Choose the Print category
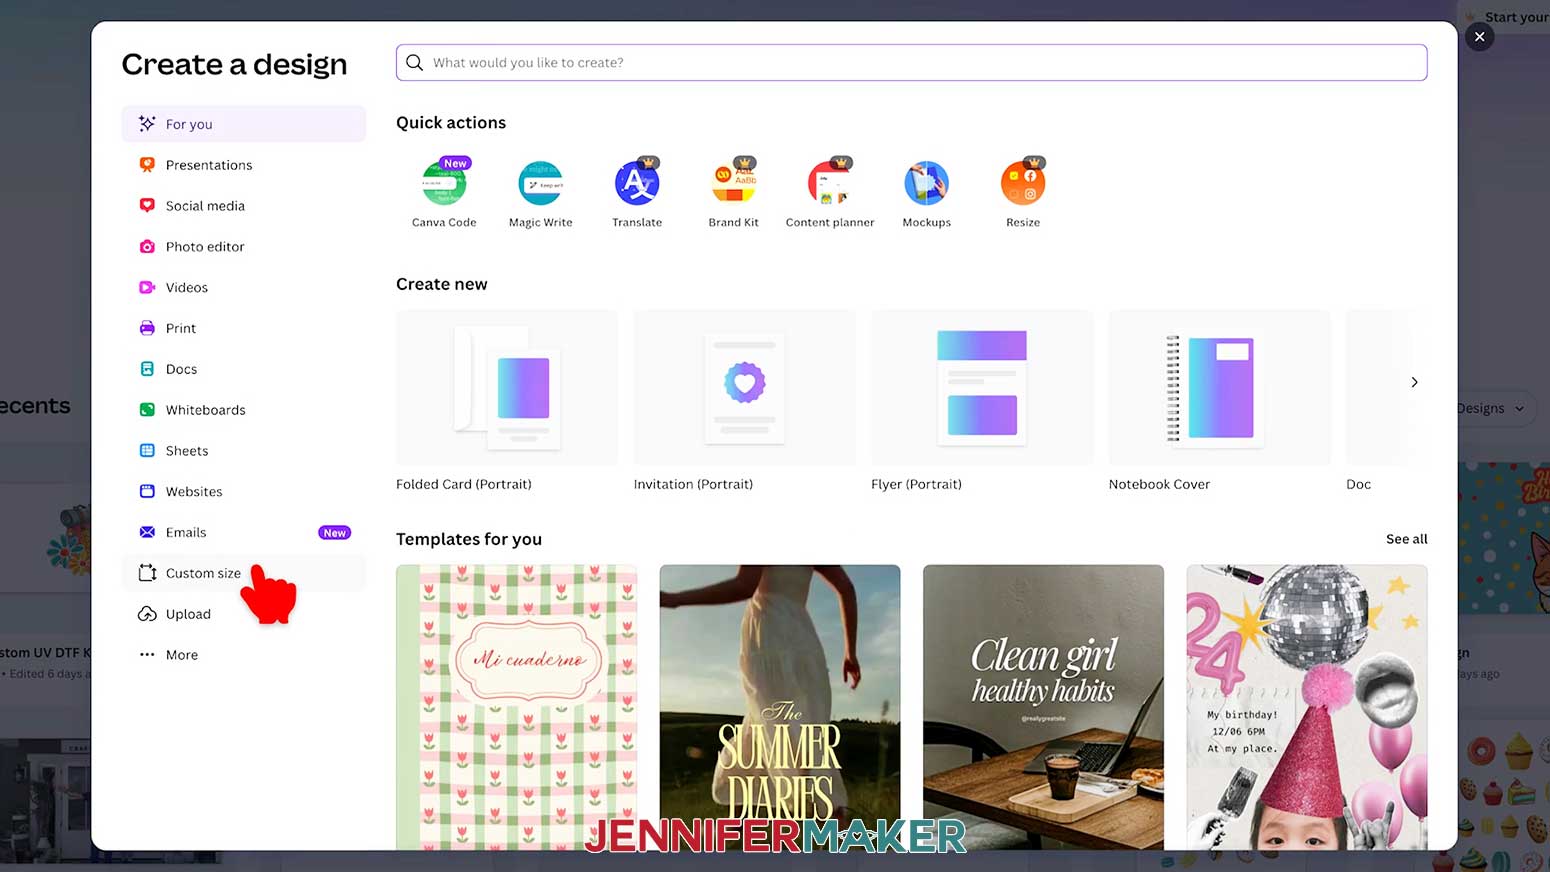1550x872 pixels. point(244,328)
